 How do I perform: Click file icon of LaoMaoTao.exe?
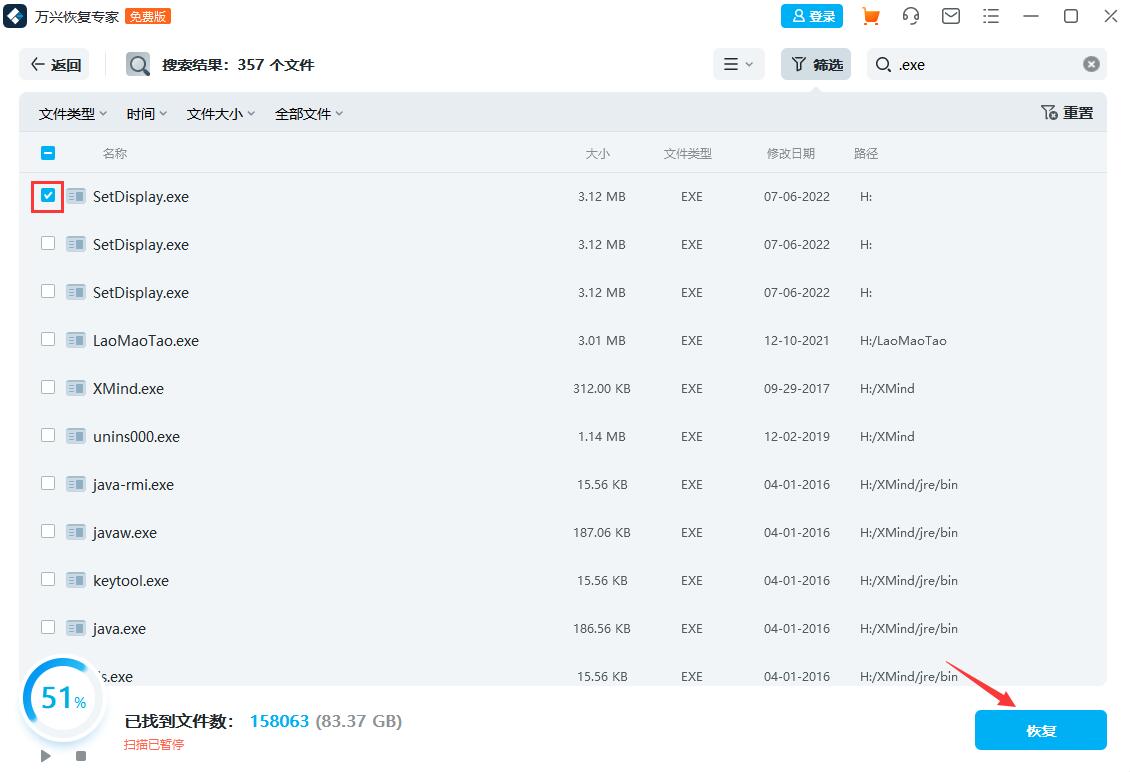pos(76,340)
